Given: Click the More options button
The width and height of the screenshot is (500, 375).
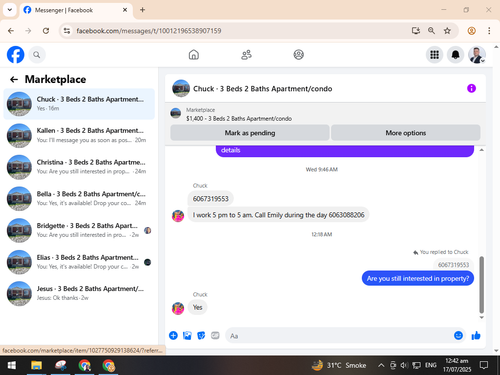Looking at the screenshot, I should tap(406, 133).
